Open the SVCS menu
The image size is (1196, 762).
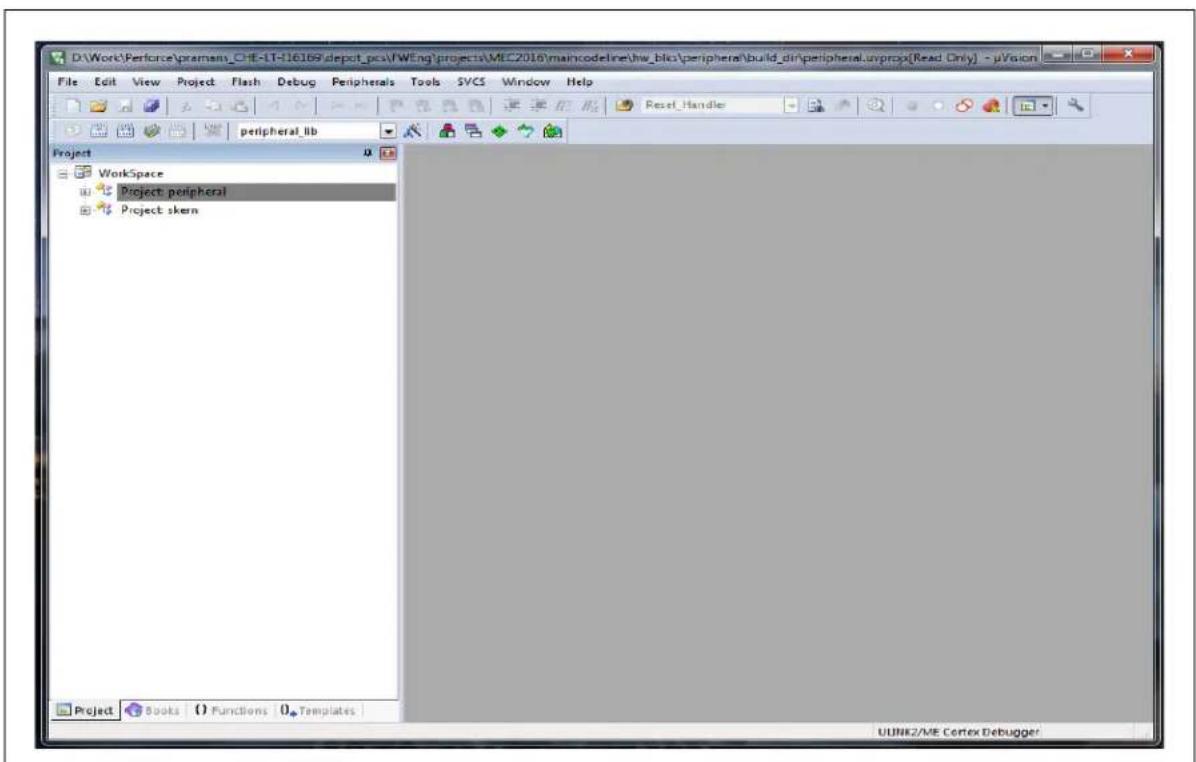point(471,82)
